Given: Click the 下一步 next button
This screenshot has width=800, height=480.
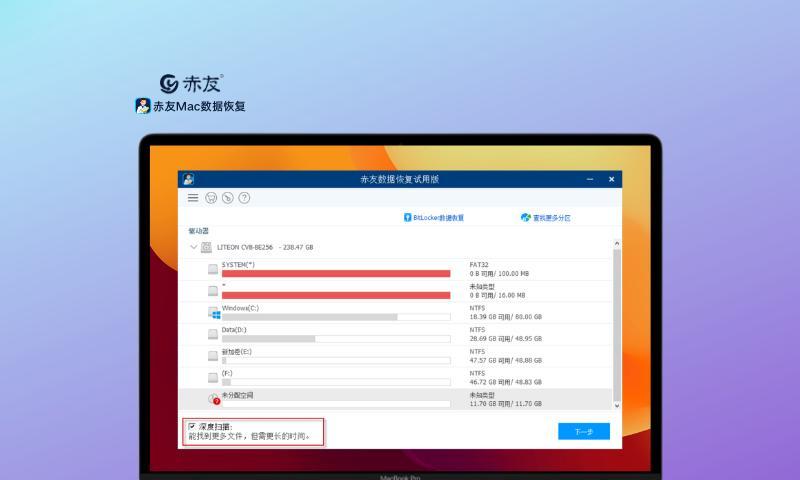Looking at the screenshot, I should tap(584, 432).
